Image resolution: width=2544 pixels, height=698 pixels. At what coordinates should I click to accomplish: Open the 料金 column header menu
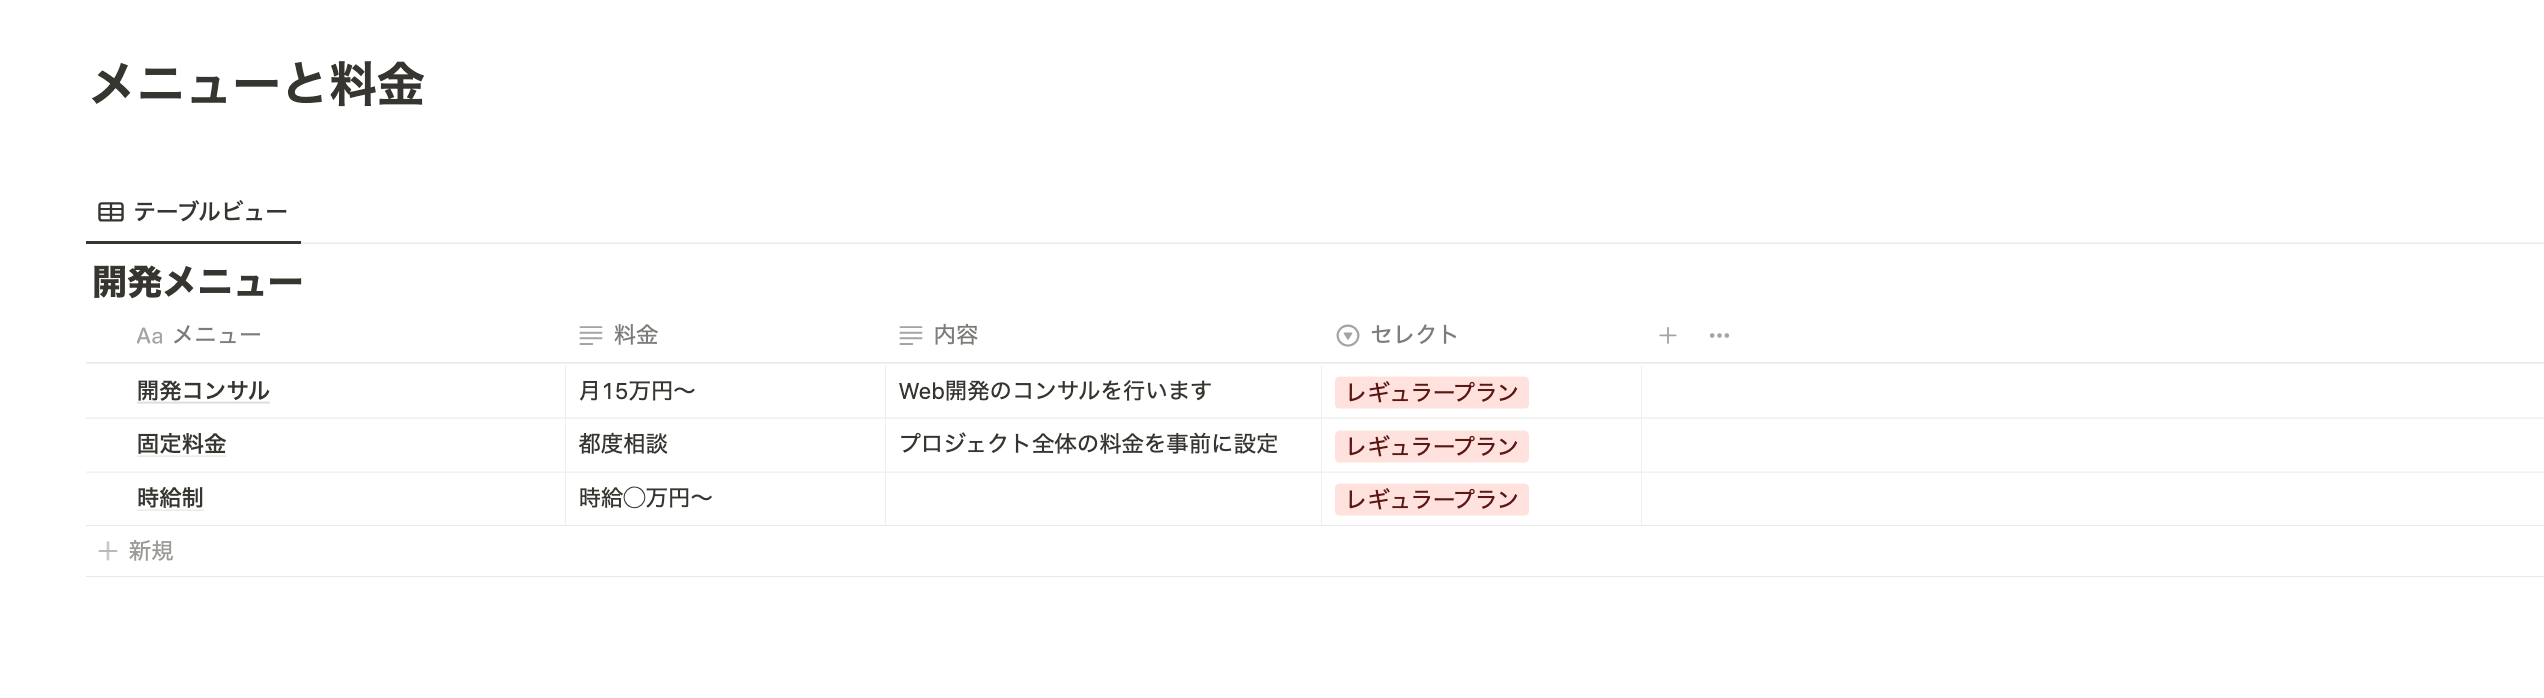725,336
